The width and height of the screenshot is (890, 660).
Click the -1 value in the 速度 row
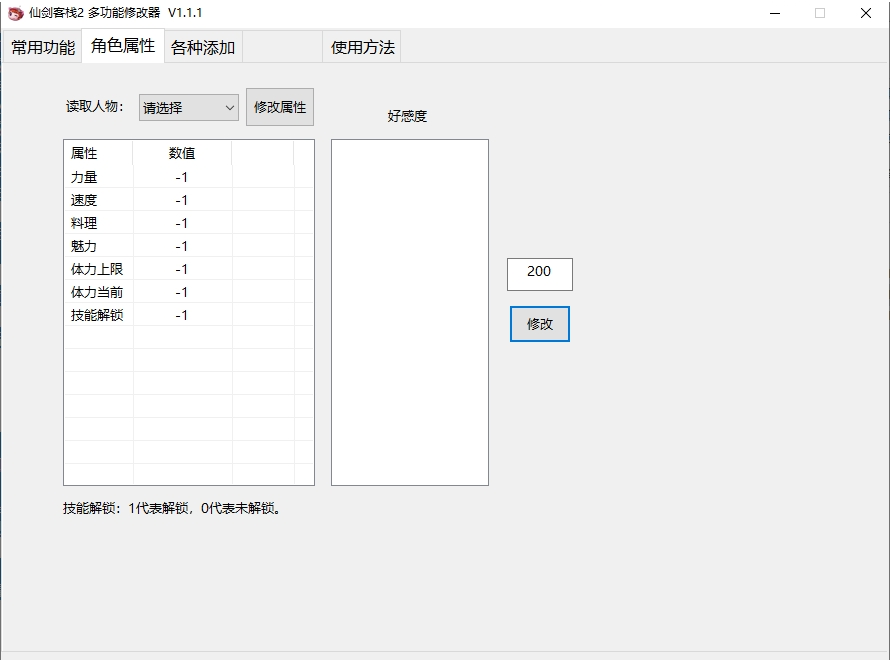[x=182, y=200]
